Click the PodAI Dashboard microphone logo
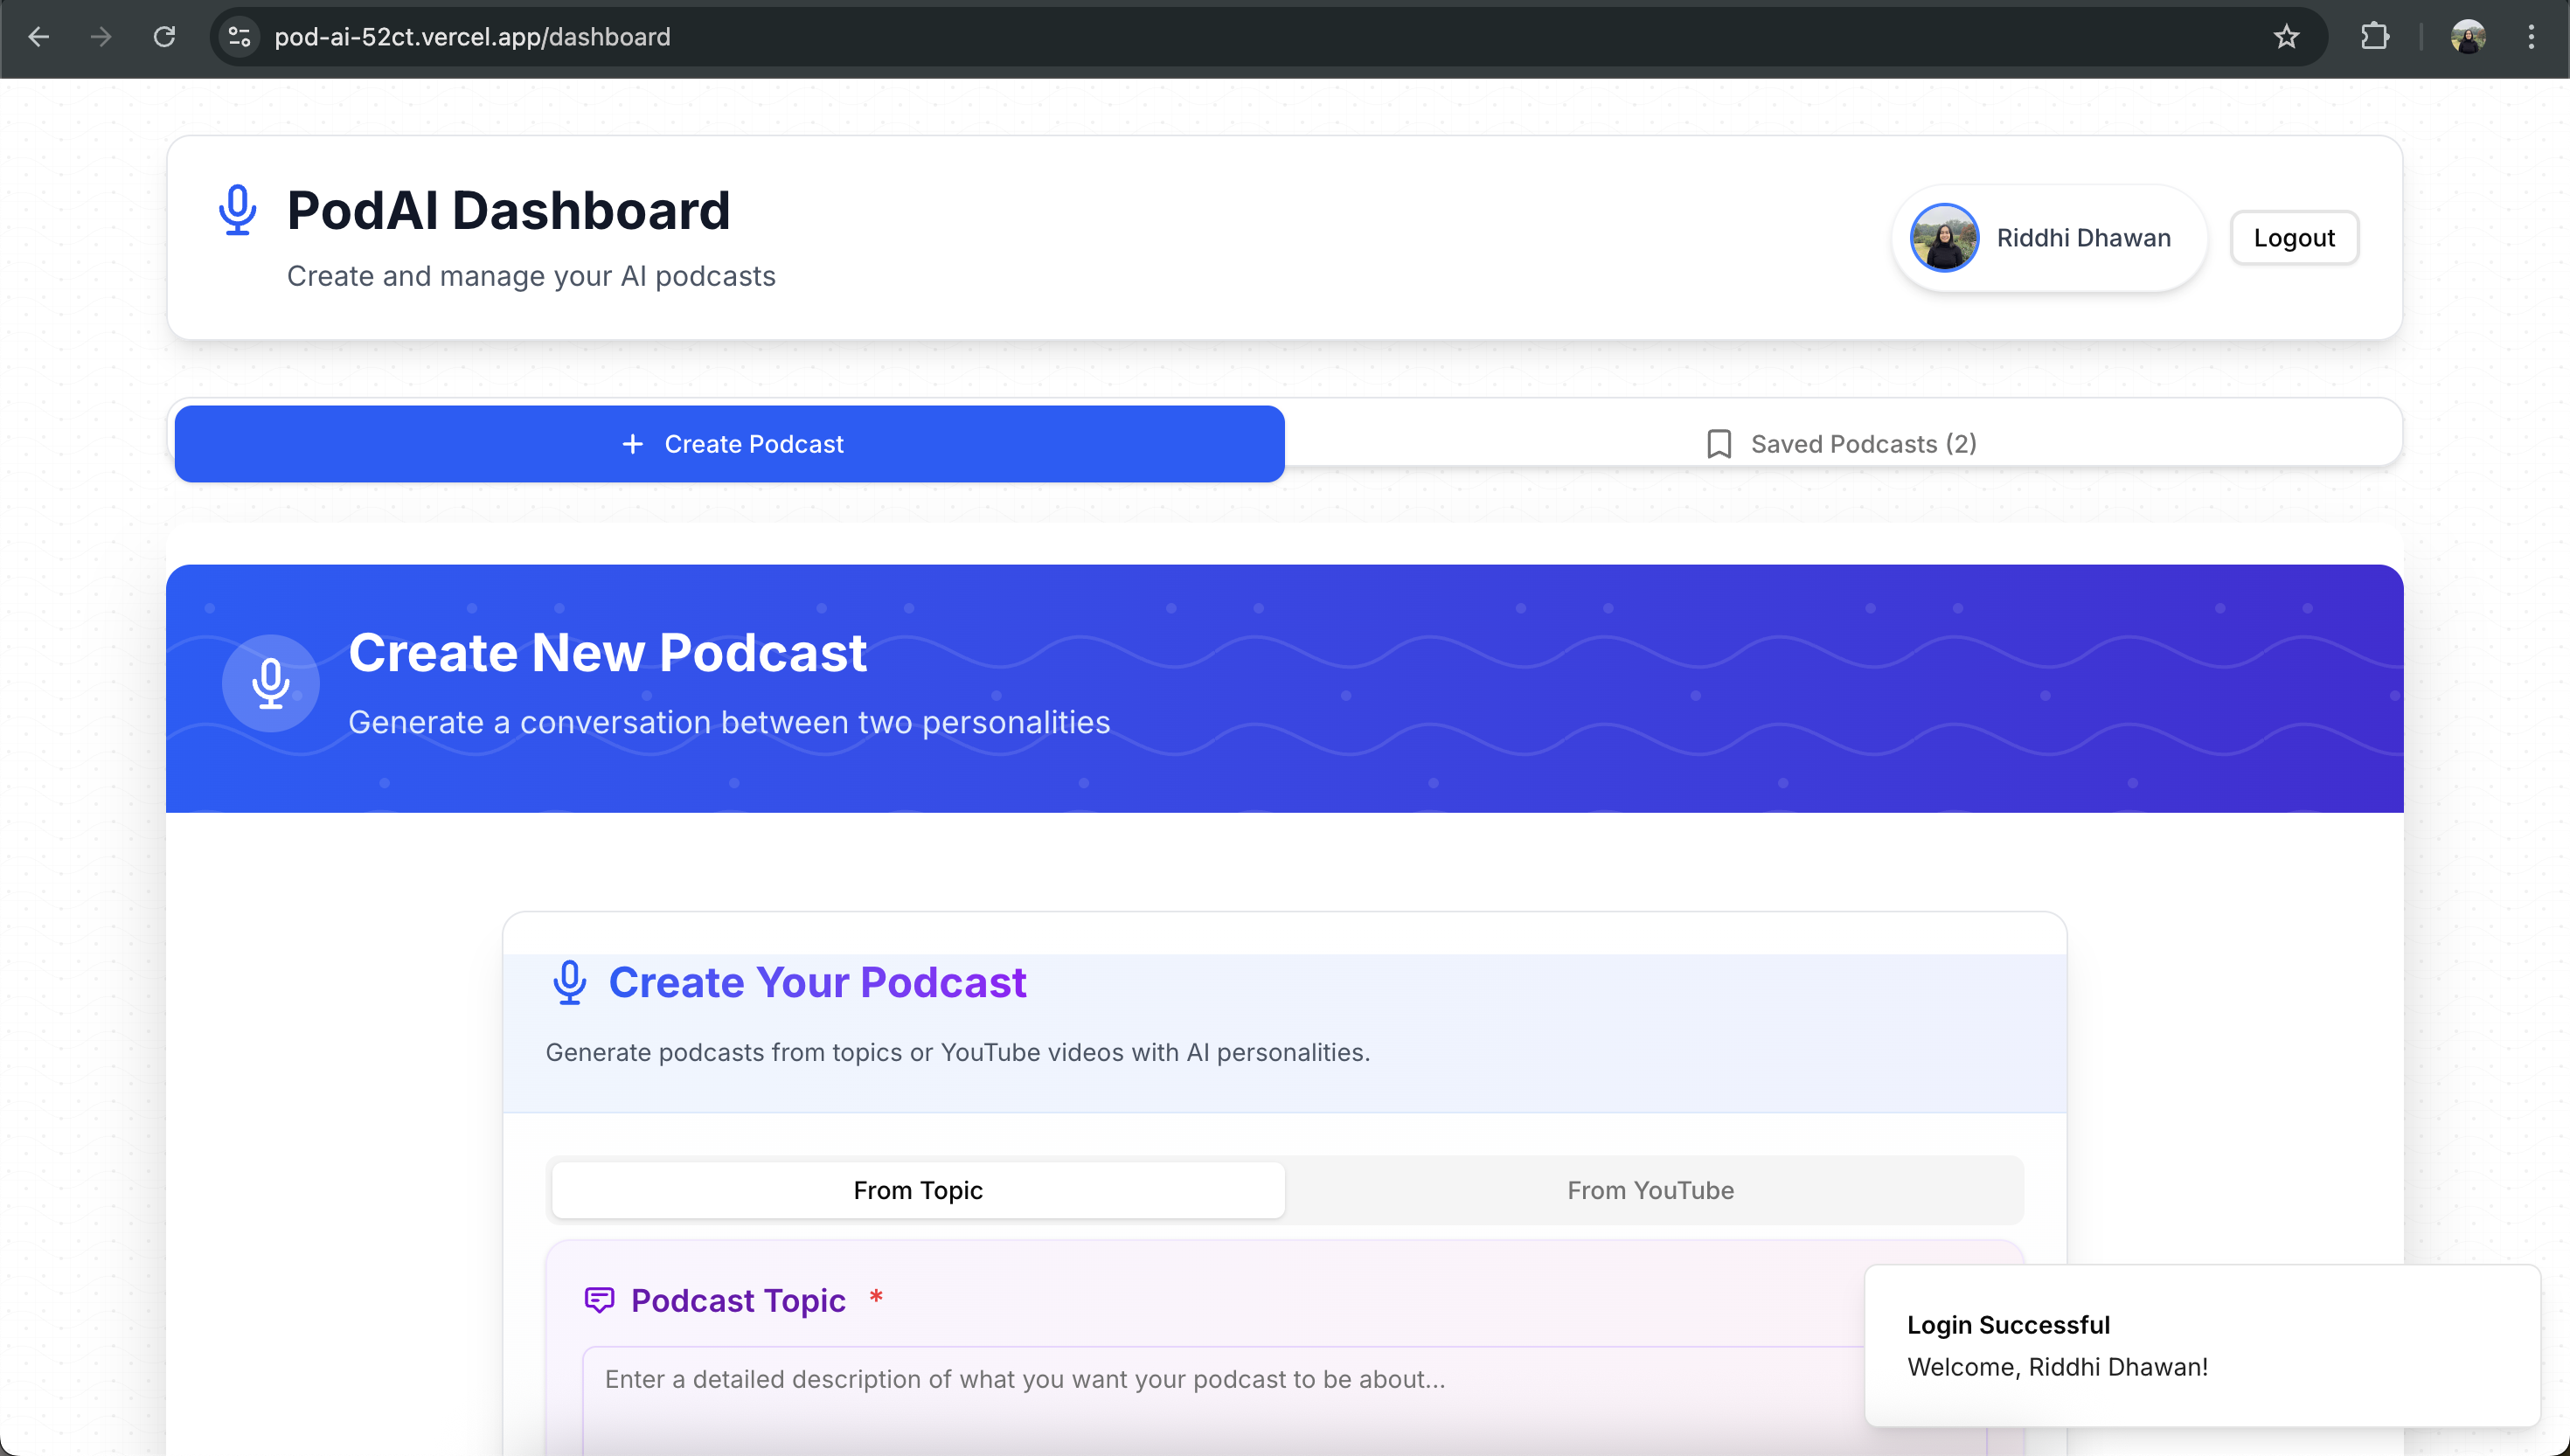 237,210
